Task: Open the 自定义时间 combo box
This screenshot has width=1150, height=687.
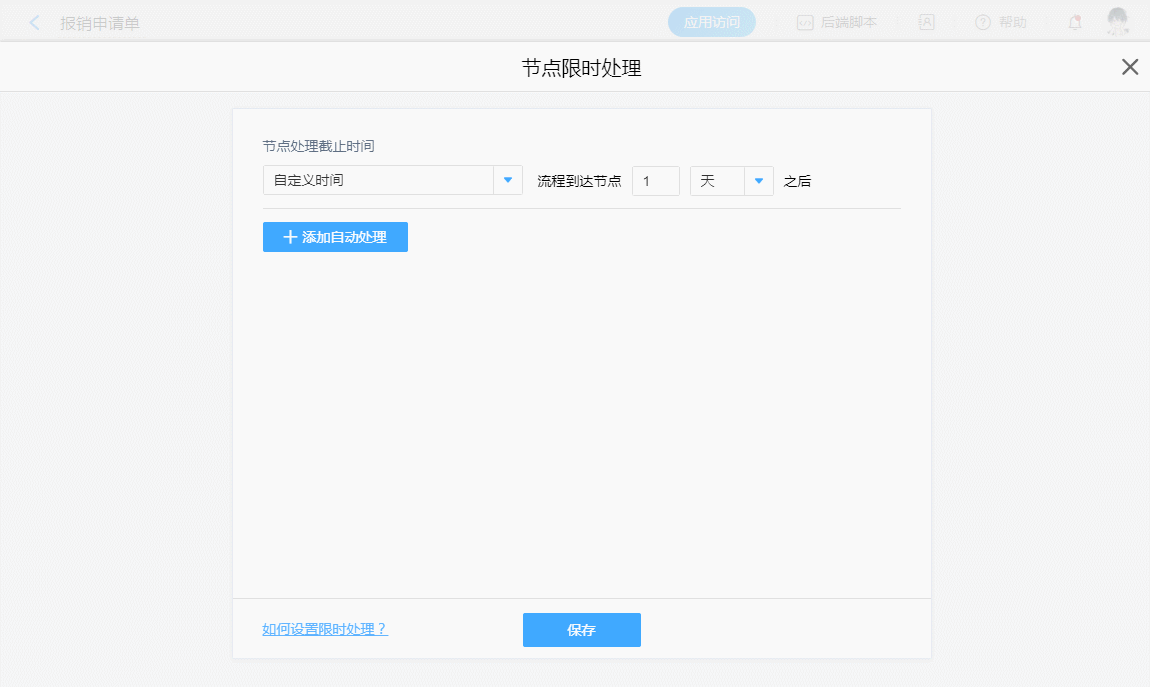Action: [378, 181]
